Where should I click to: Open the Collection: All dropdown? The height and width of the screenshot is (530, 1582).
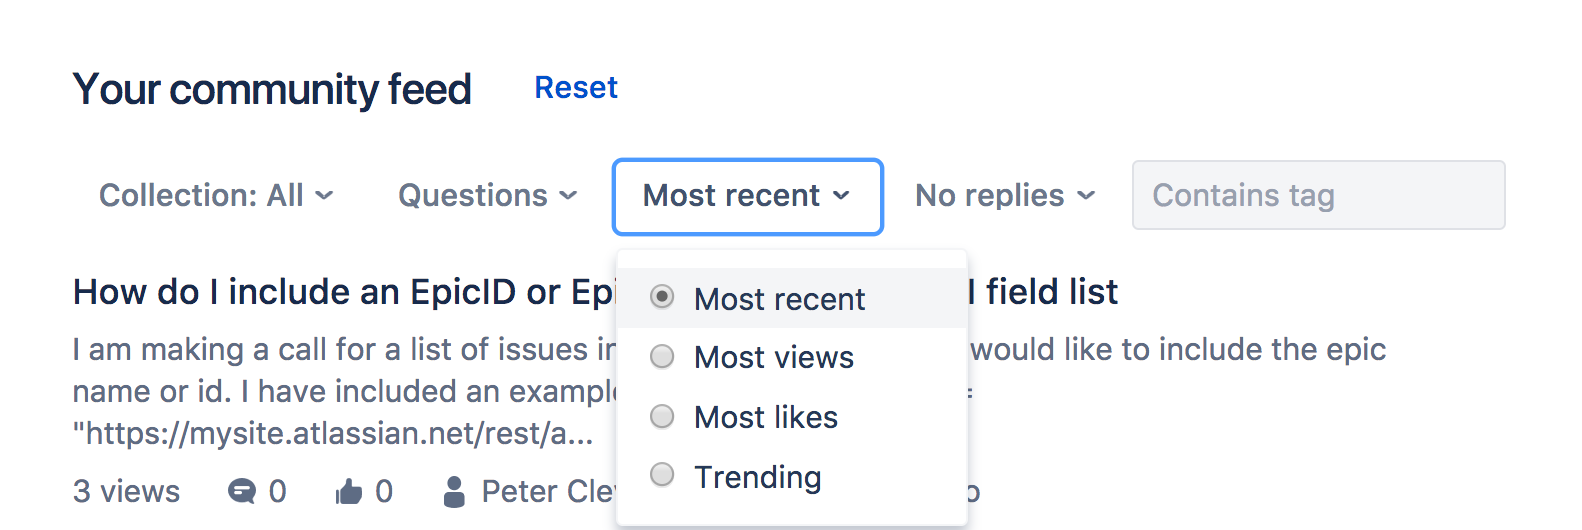coord(216,196)
